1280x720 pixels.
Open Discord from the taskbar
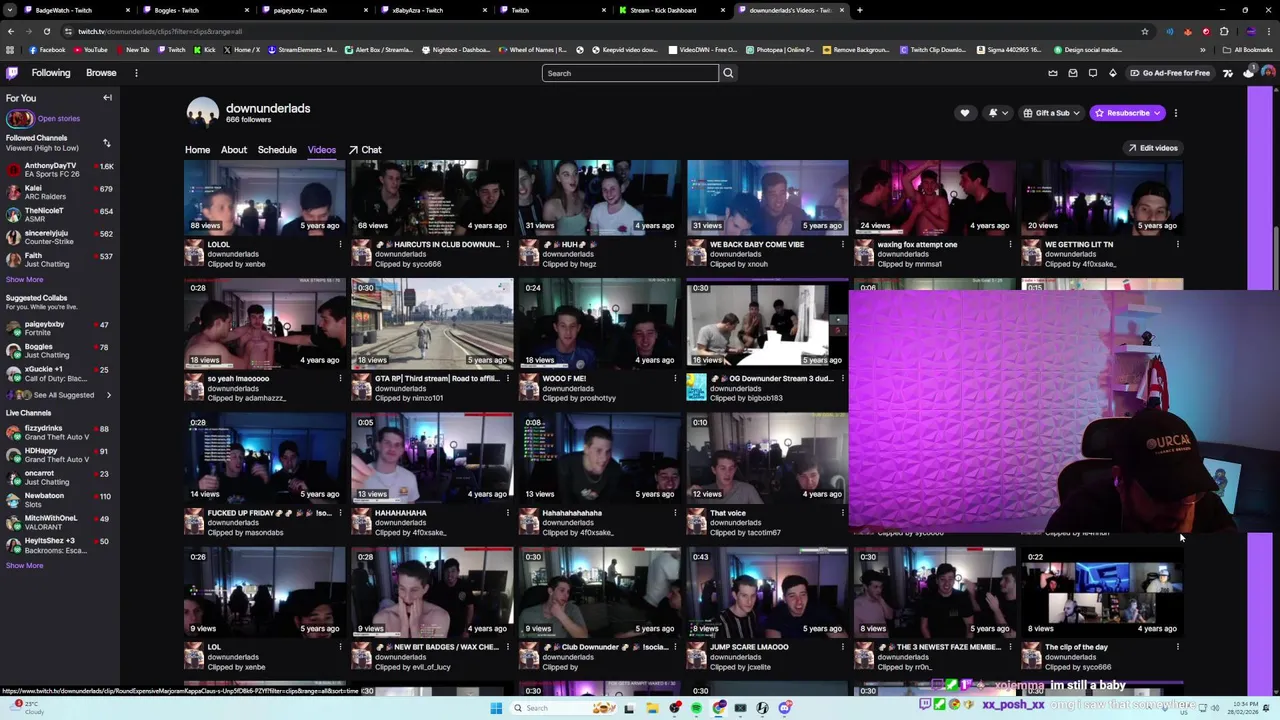[786, 708]
